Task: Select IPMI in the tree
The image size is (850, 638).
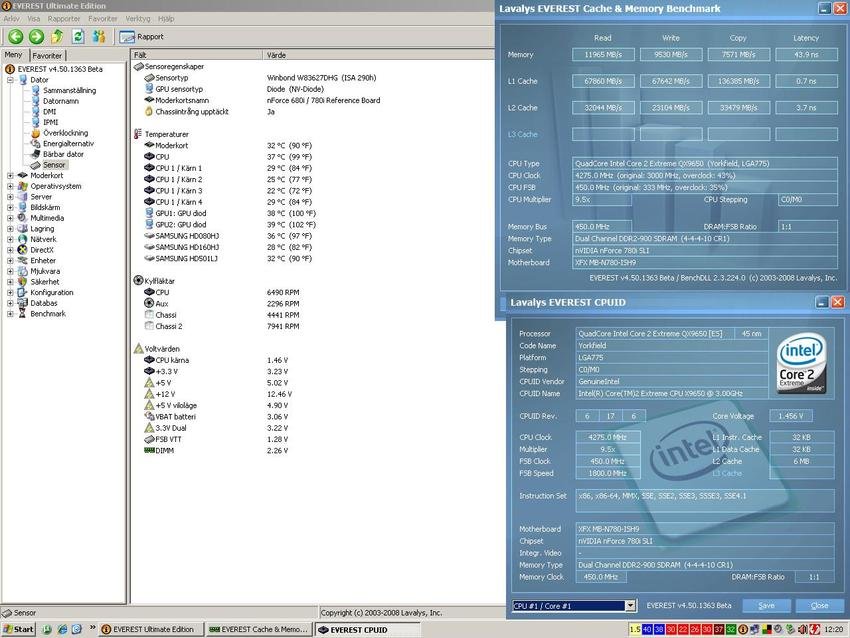Action: pos(50,122)
